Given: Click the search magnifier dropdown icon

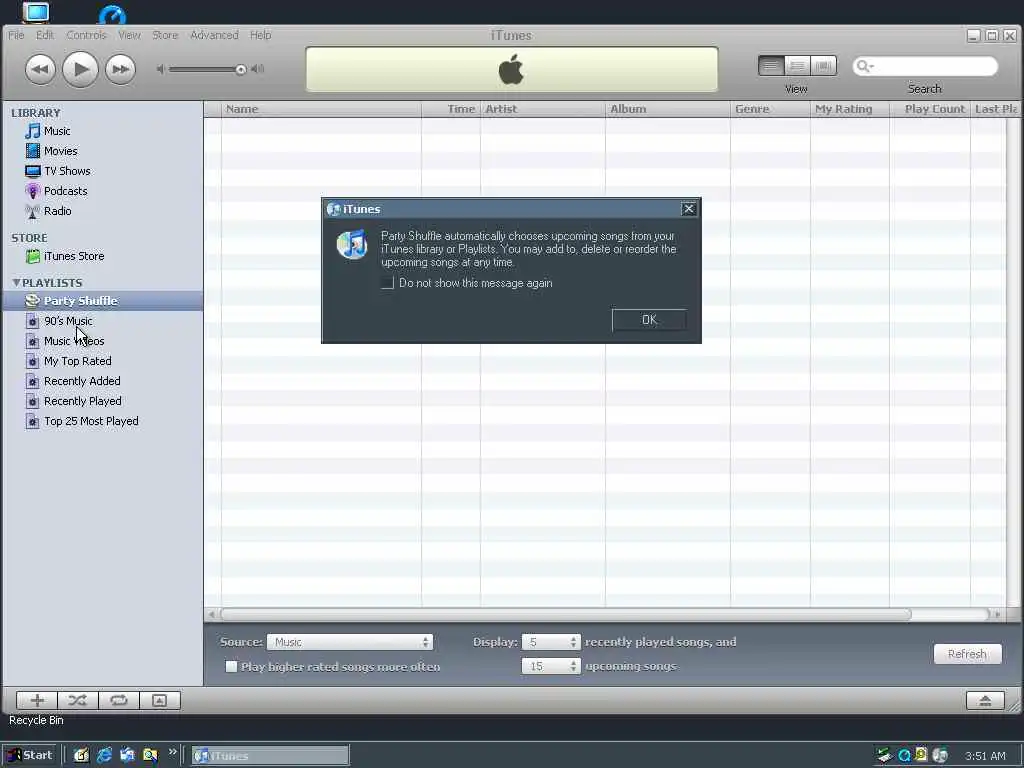Looking at the screenshot, I should click(864, 66).
